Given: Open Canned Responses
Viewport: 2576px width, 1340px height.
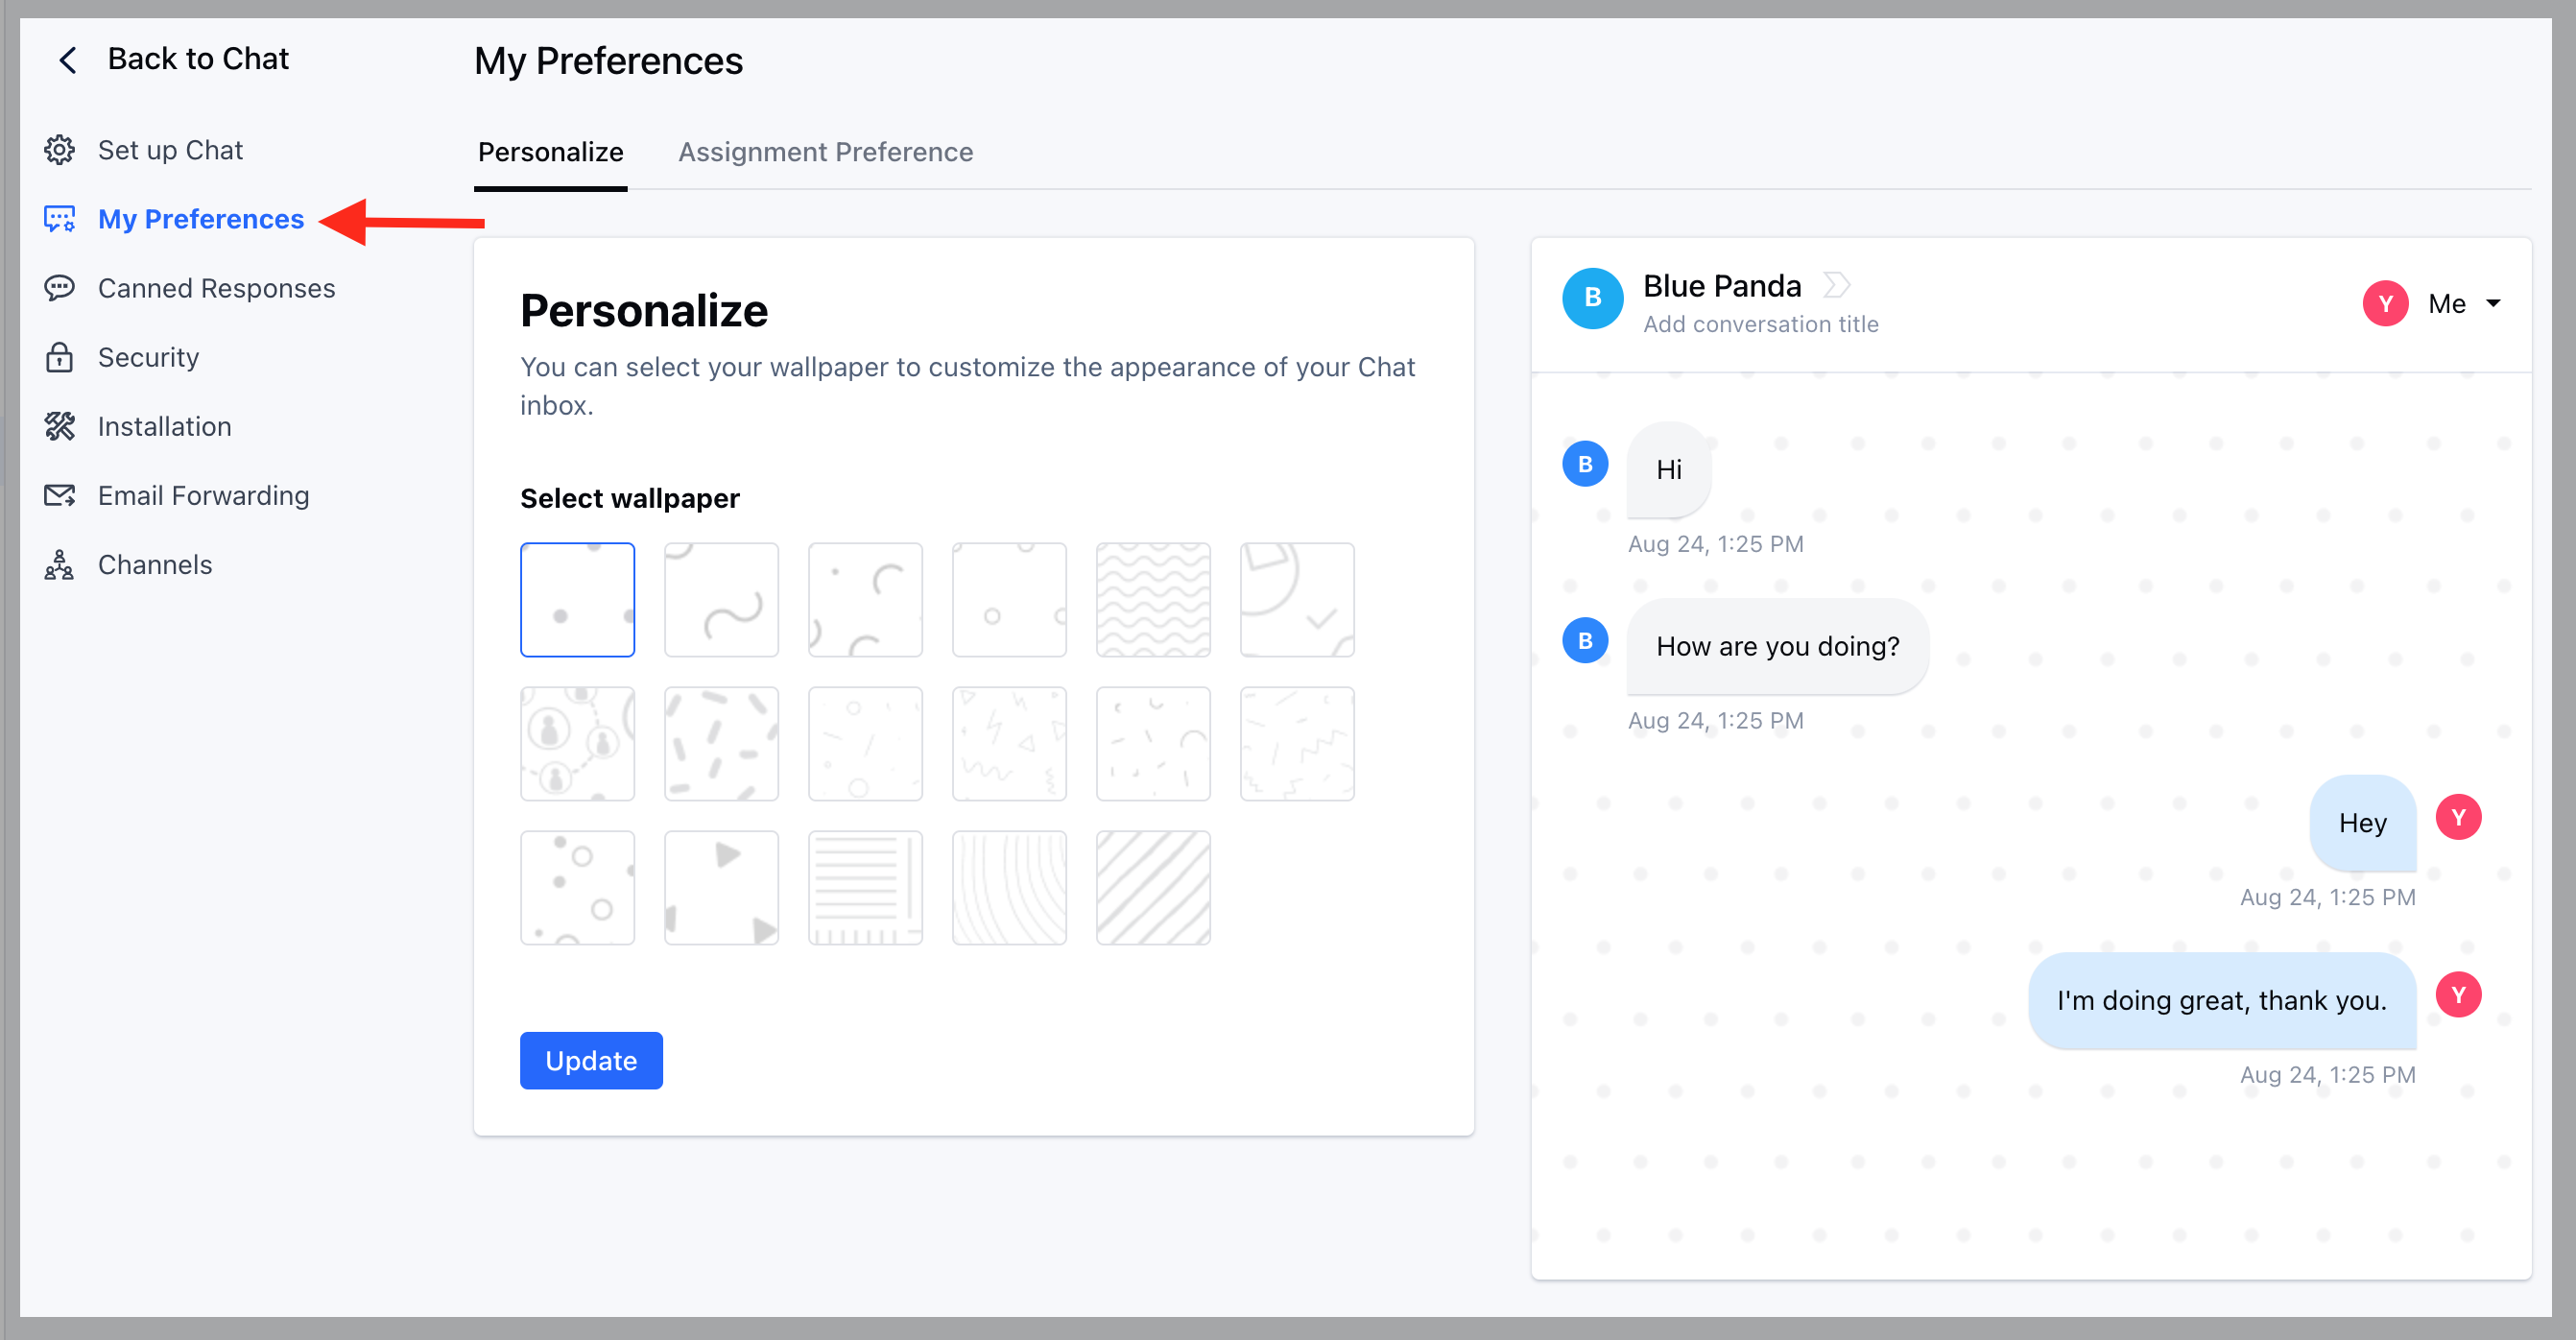Looking at the screenshot, I should pos(216,288).
